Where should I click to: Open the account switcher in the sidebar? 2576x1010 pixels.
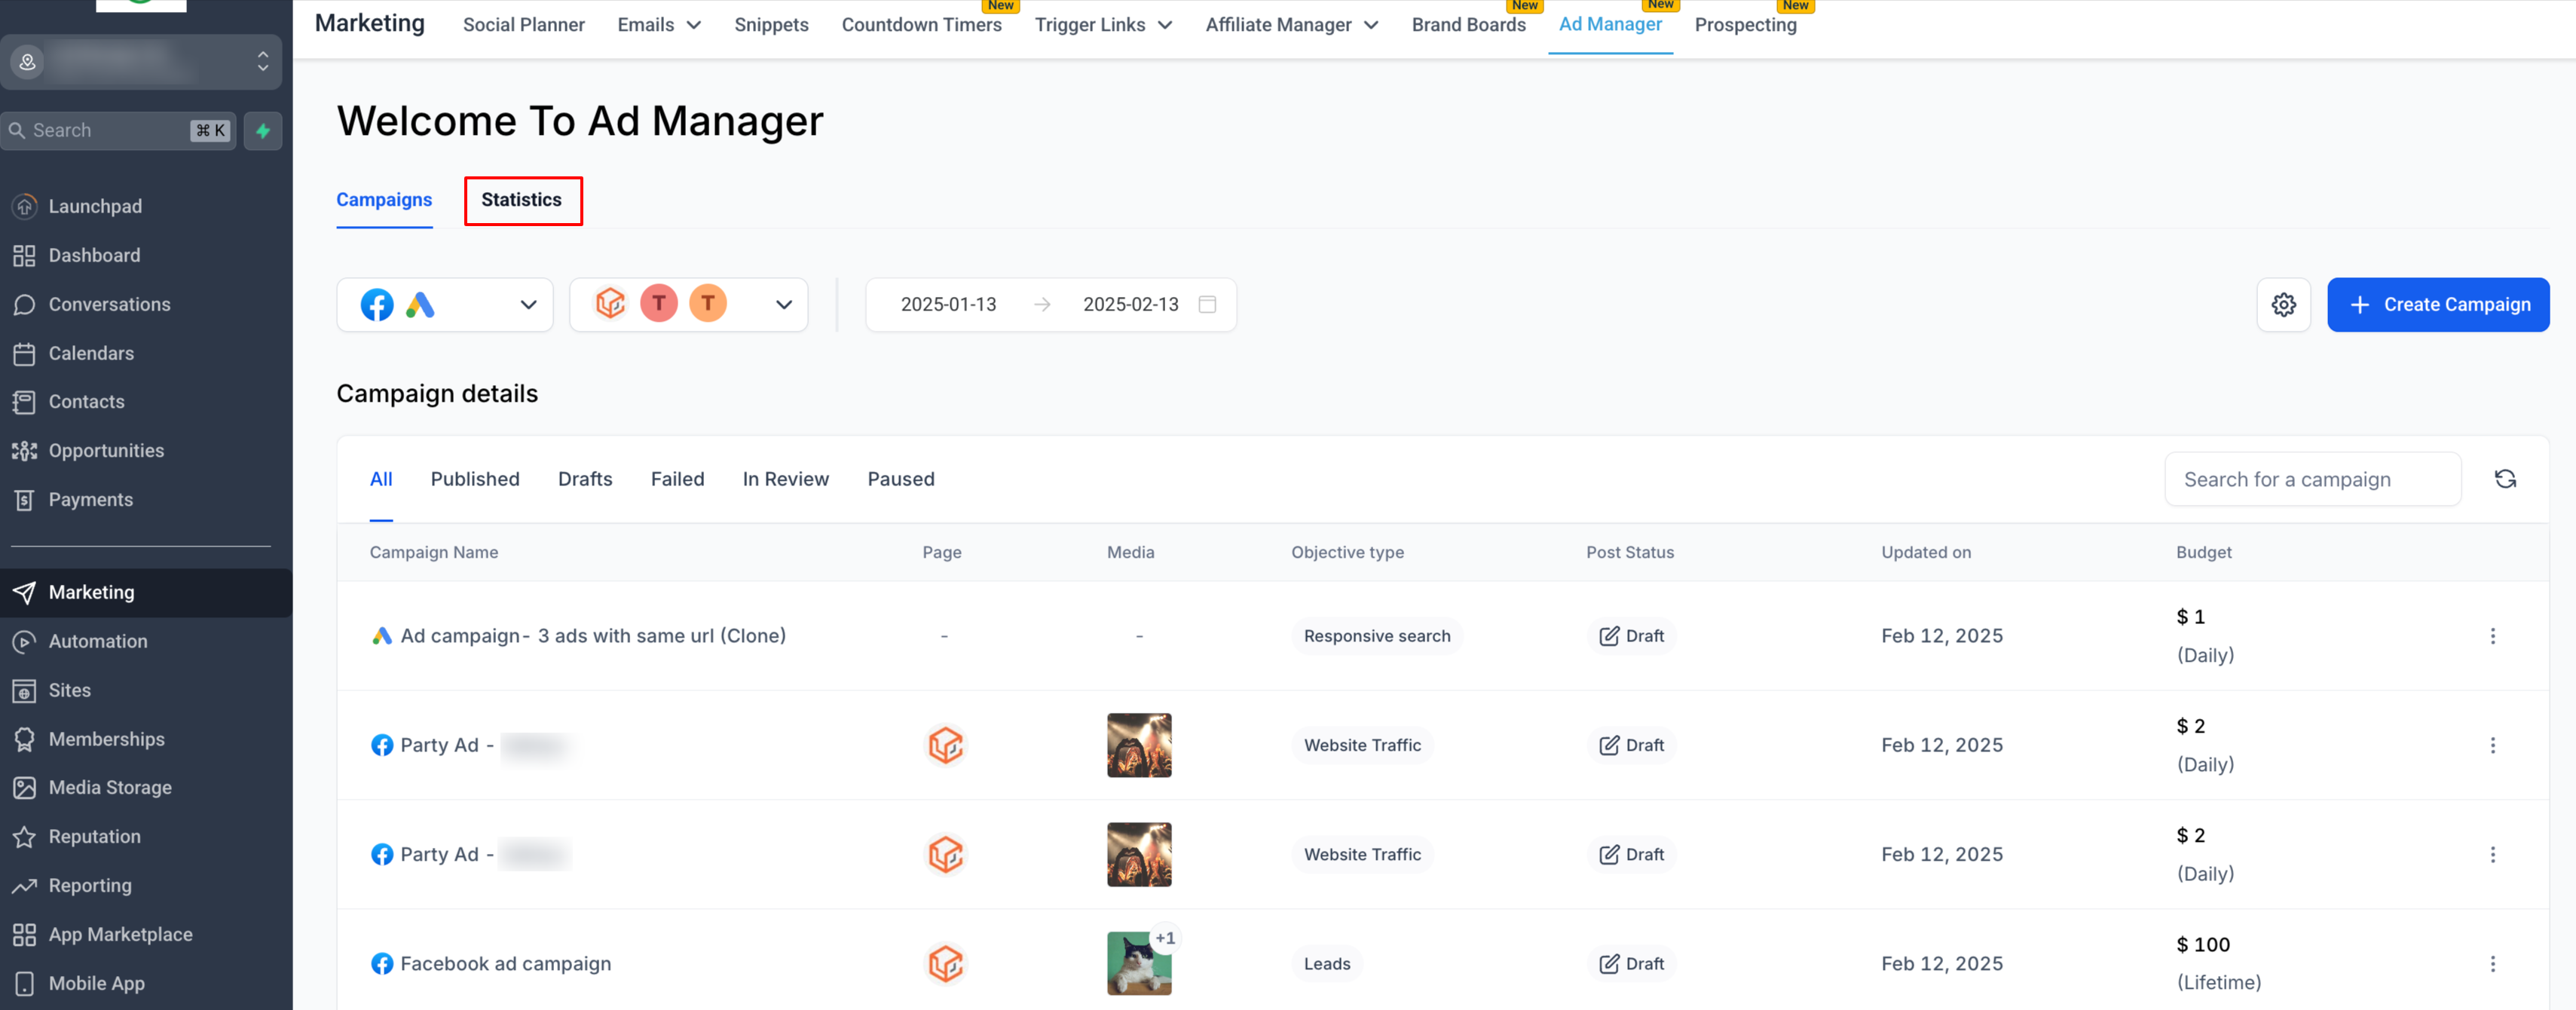[x=141, y=62]
